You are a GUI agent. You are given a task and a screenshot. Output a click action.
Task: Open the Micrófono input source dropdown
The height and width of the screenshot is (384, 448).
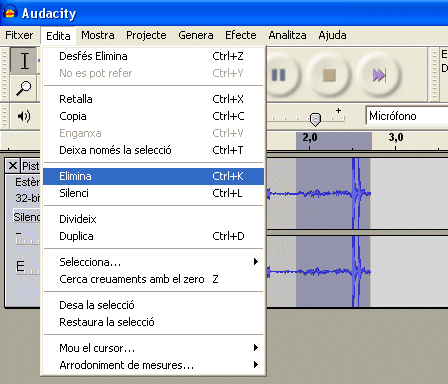click(x=407, y=116)
